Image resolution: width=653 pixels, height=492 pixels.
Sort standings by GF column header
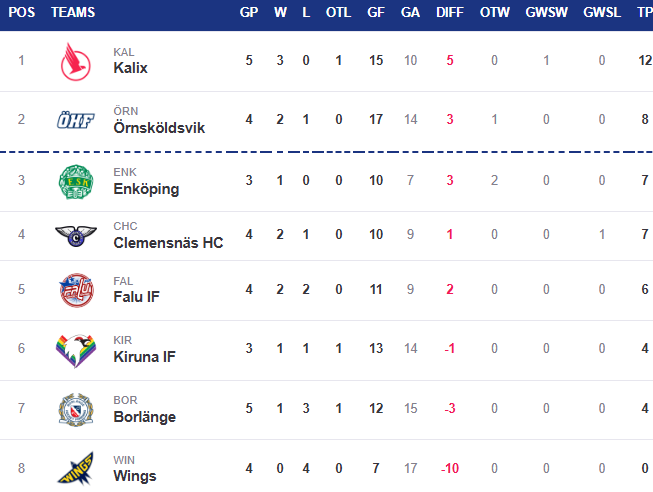[x=376, y=12]
